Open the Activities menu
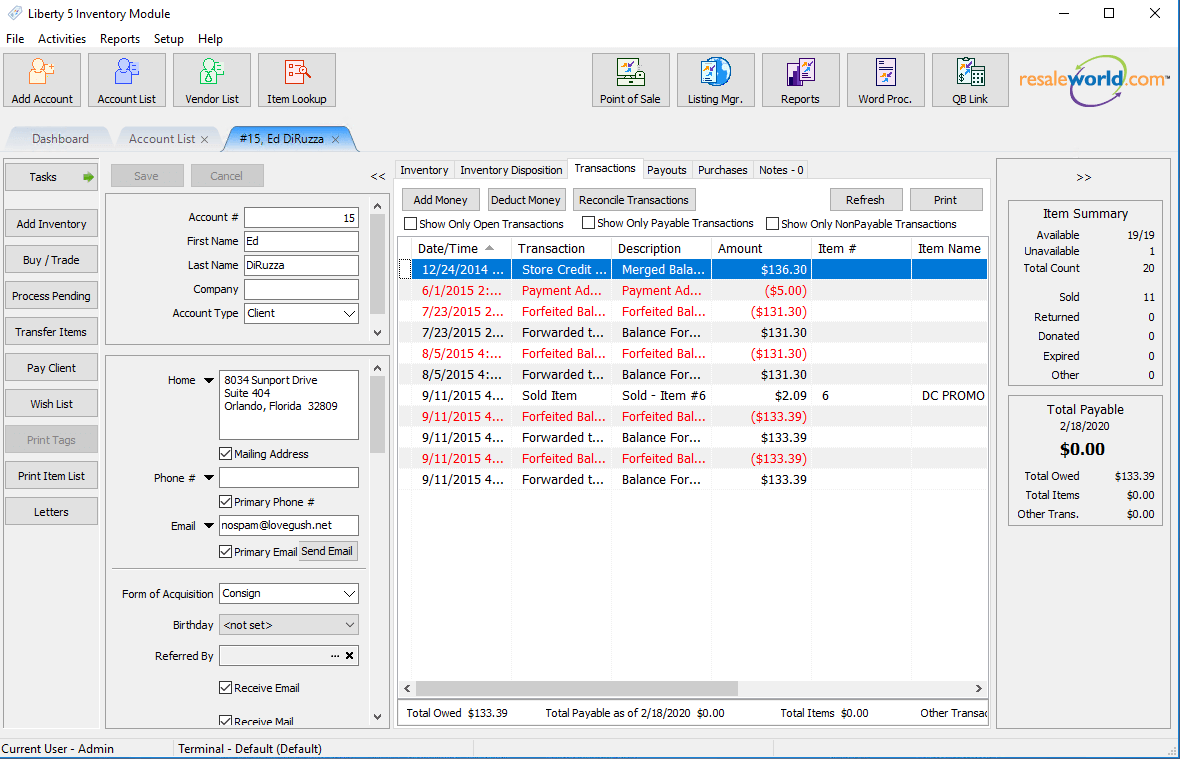1180x759 pixels. point(62,39)
